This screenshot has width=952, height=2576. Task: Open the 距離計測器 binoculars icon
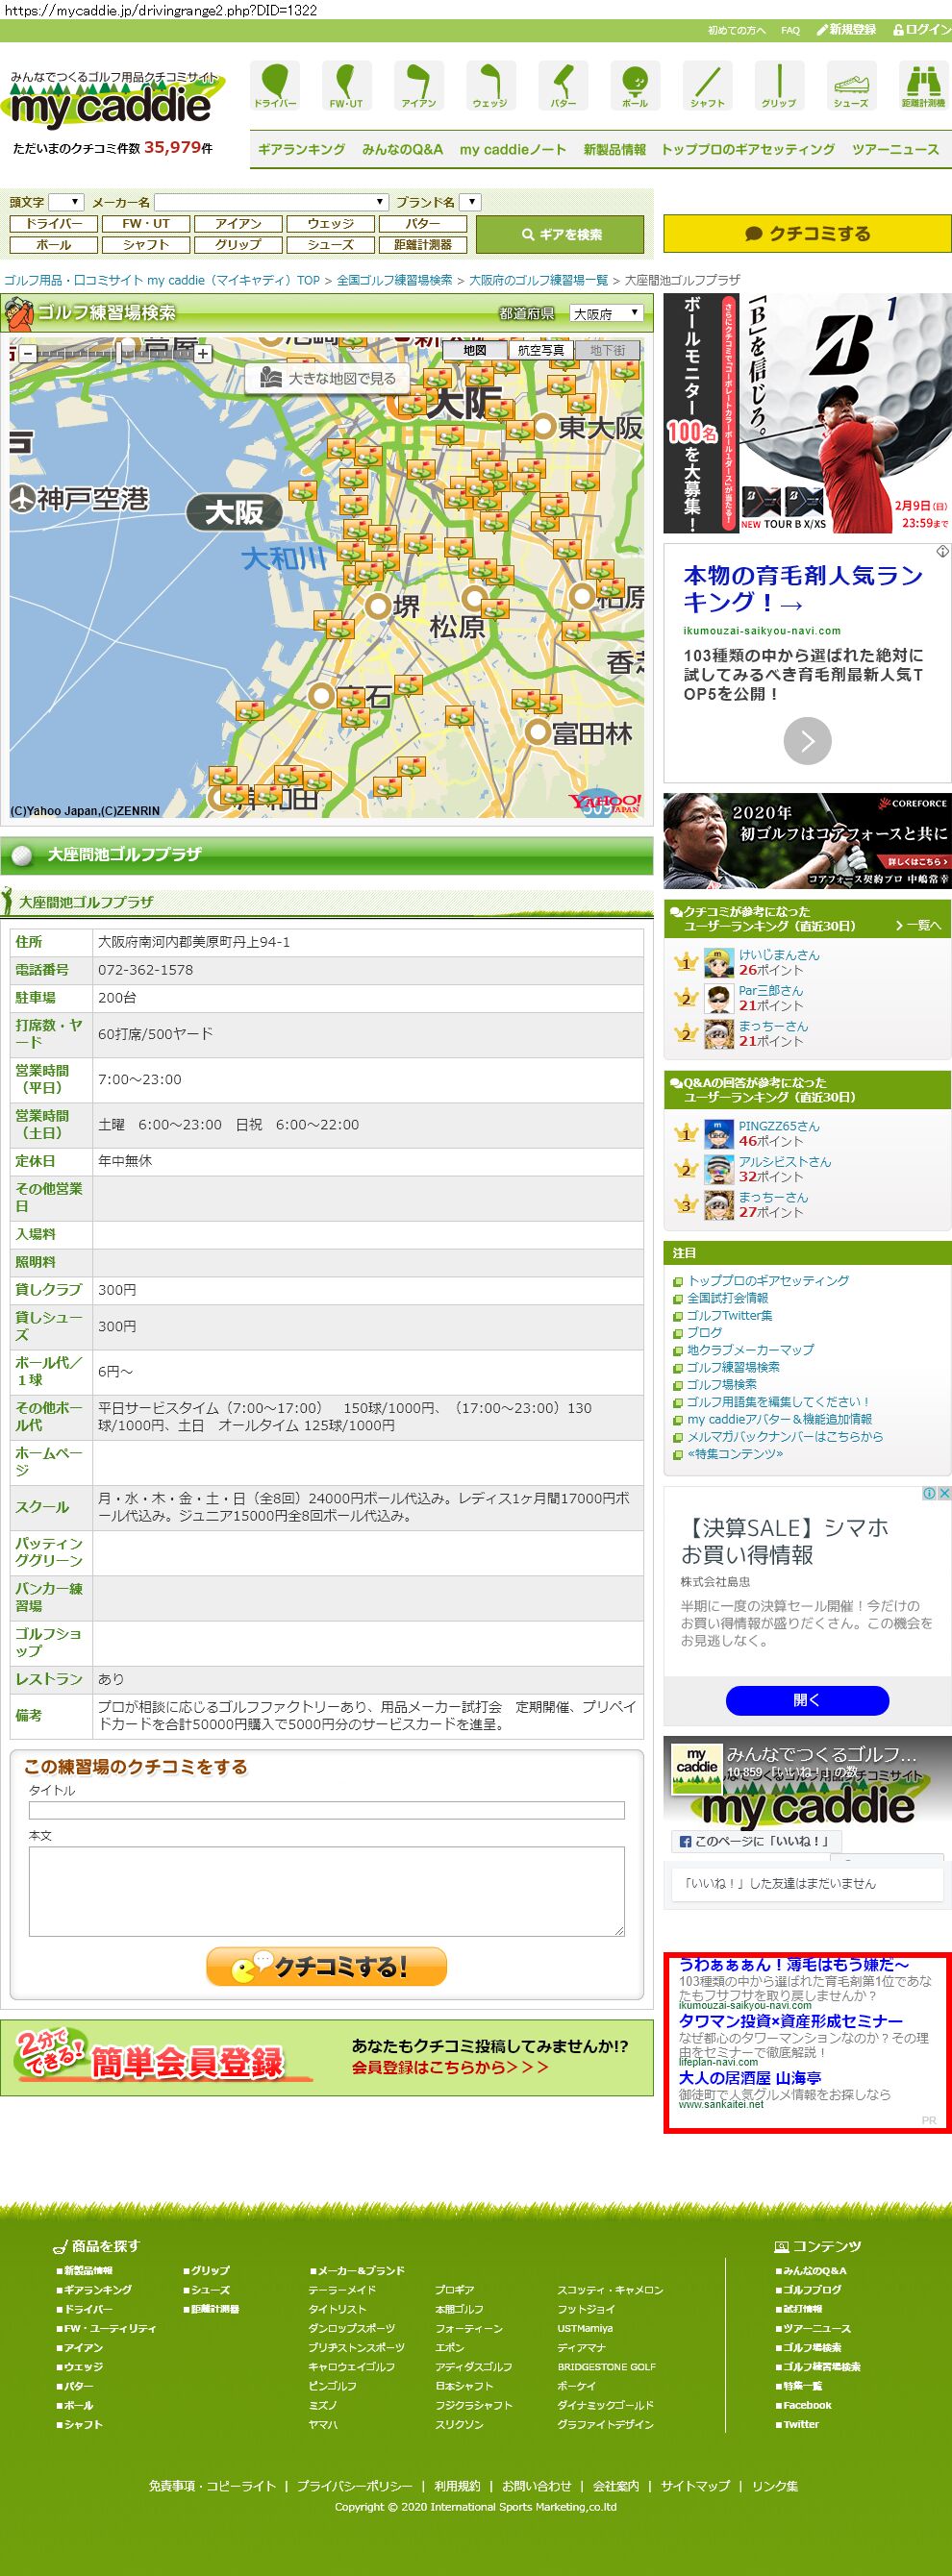923,86
